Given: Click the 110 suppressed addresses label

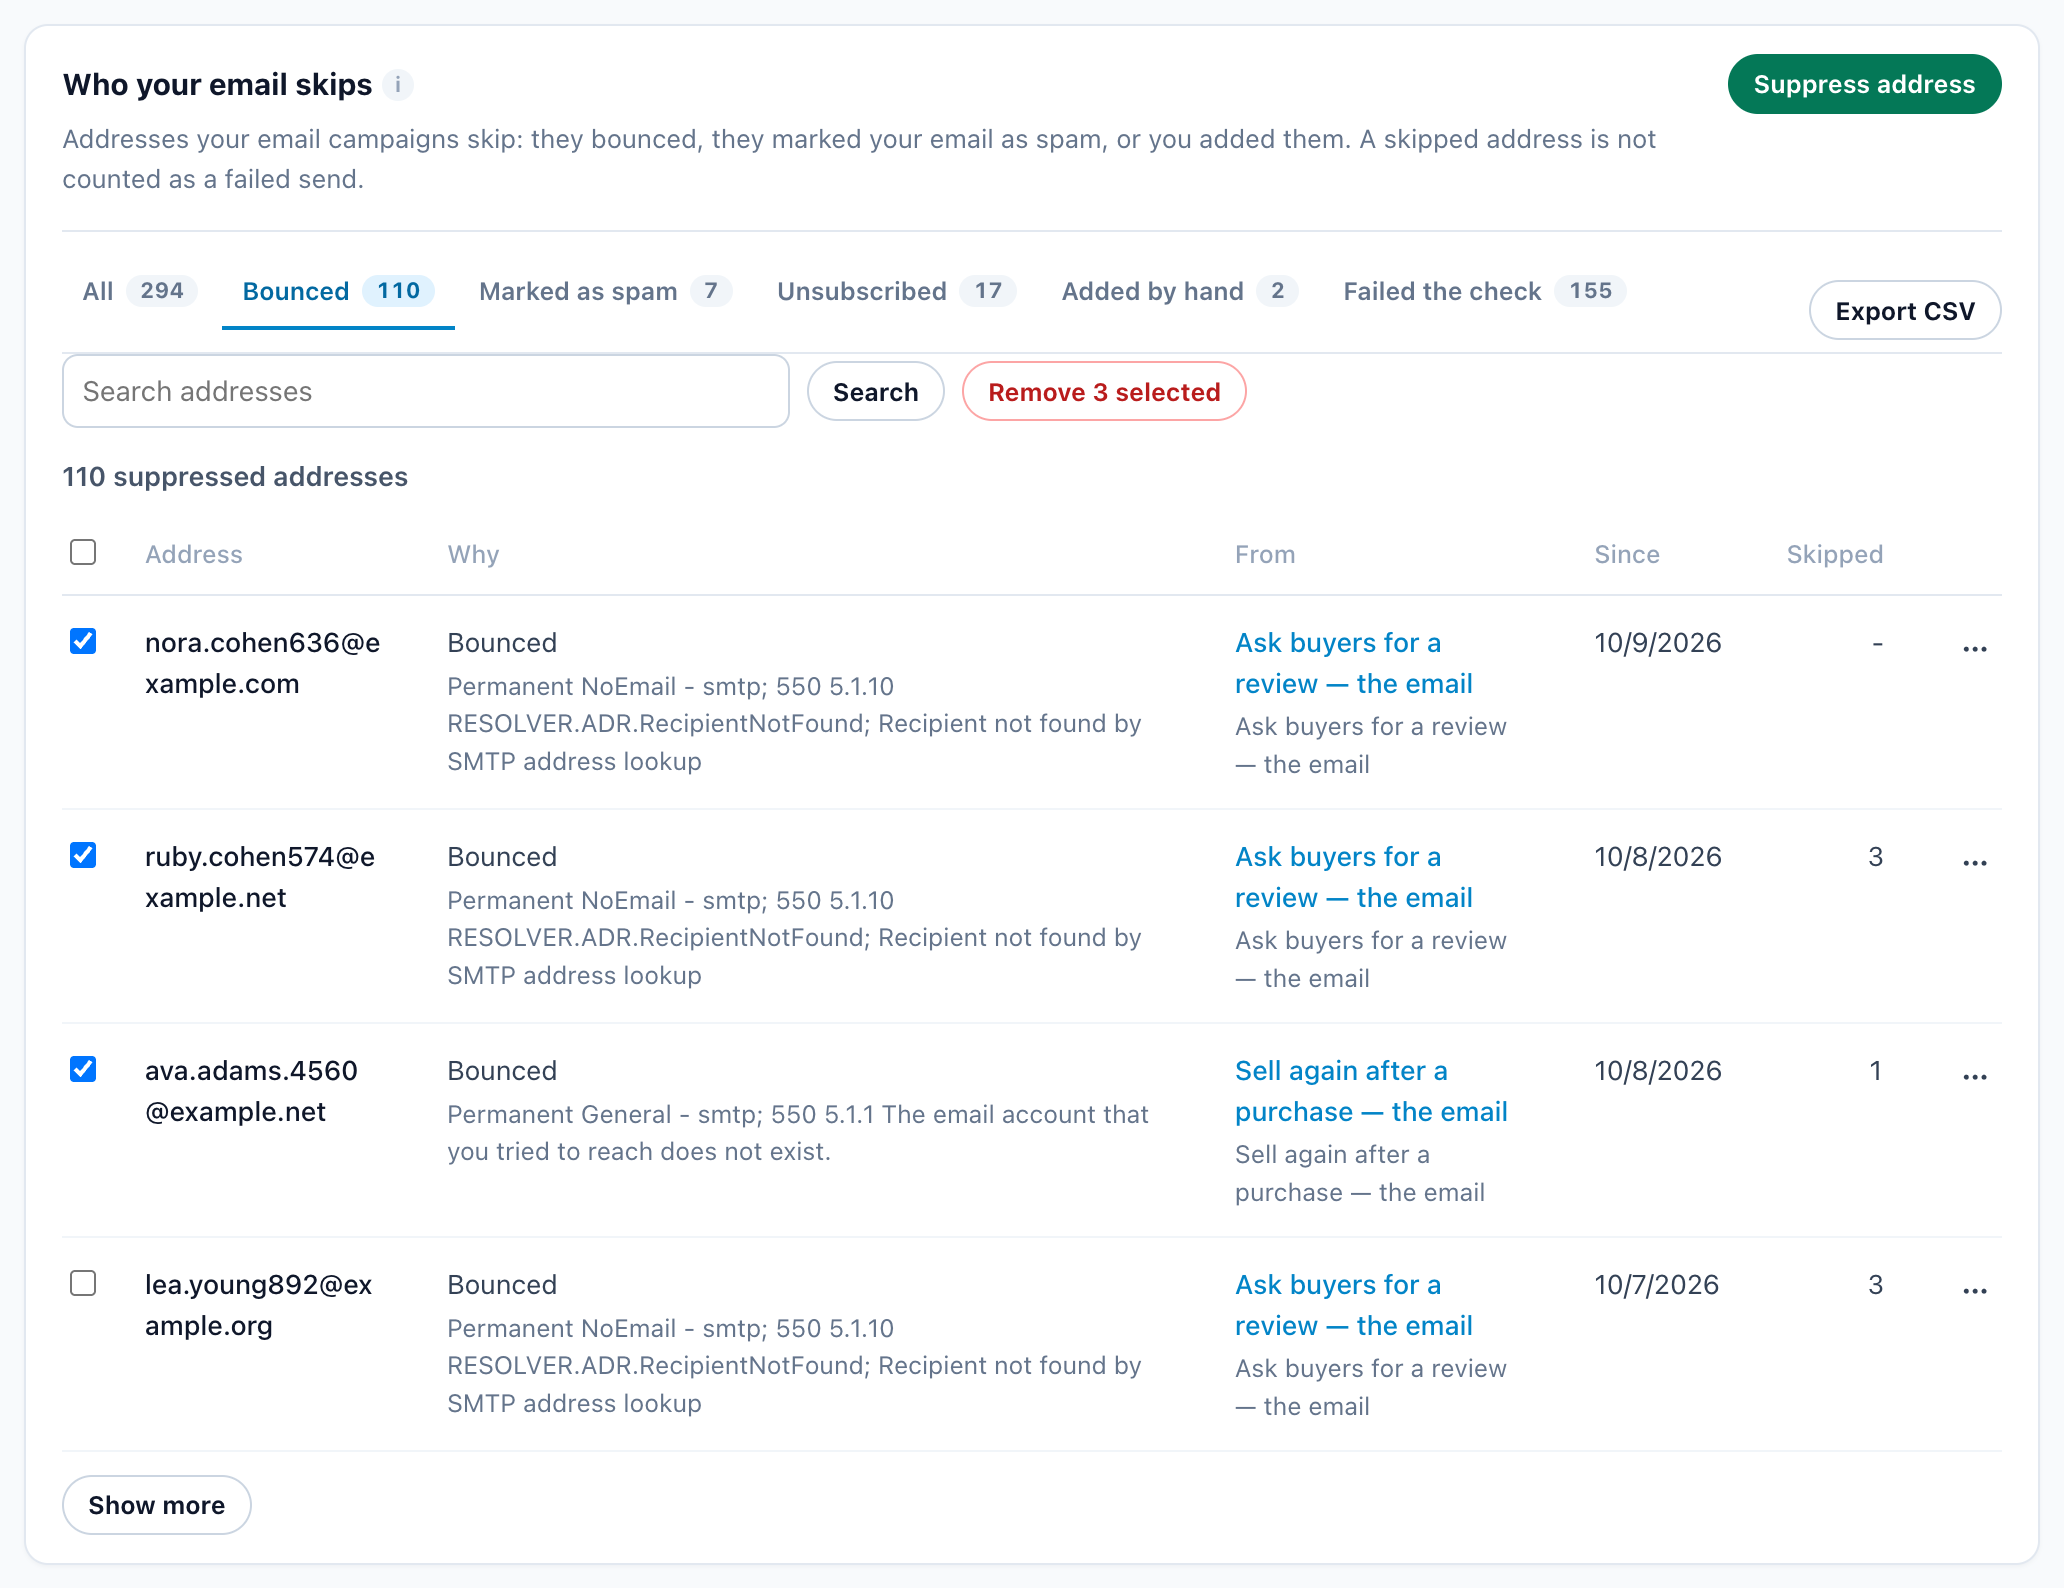Looking at the screenshot, I should point(235,477).
